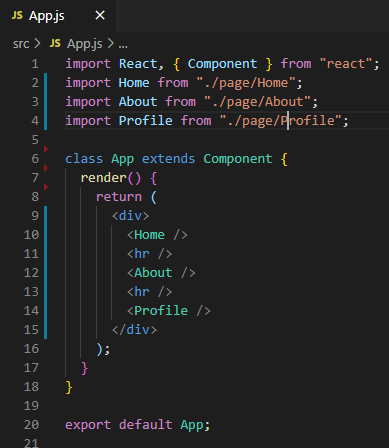This screenshot has width=389, height=448.
Task: Click React identifier in line 1
Action: pyautogui.click(x=138, y=64)
